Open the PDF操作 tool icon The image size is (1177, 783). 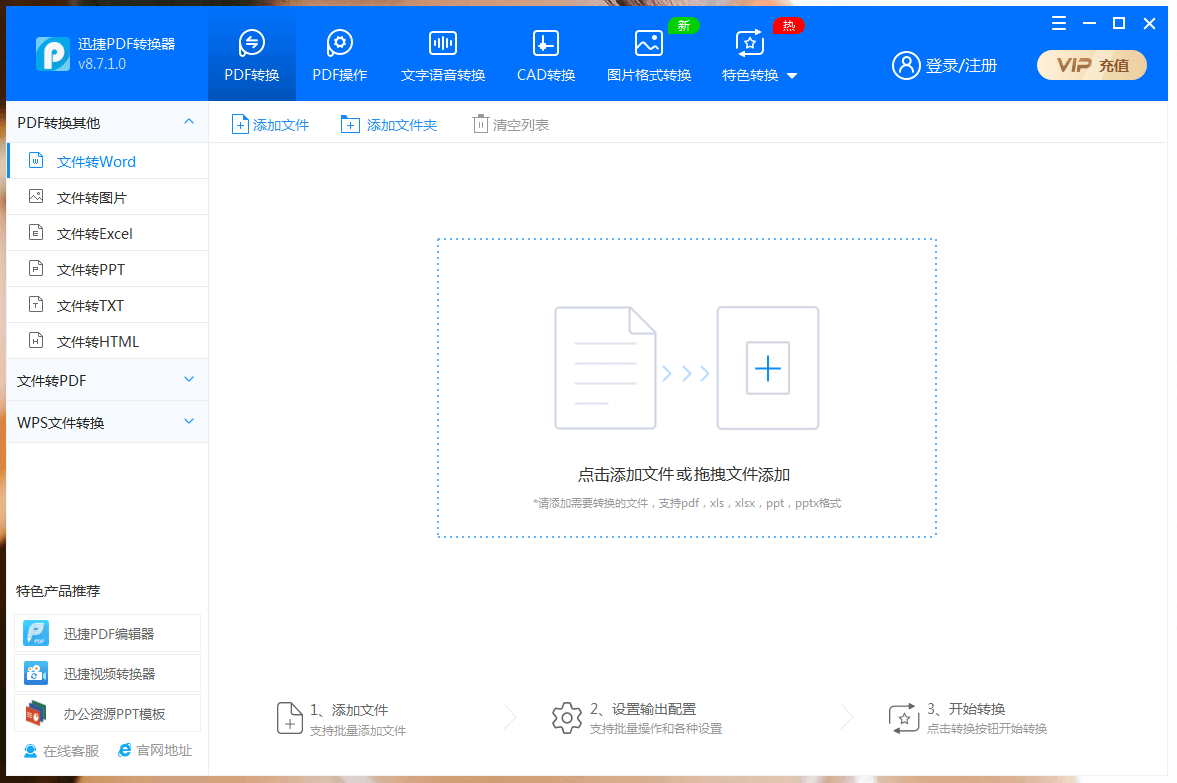coord(340,43)
